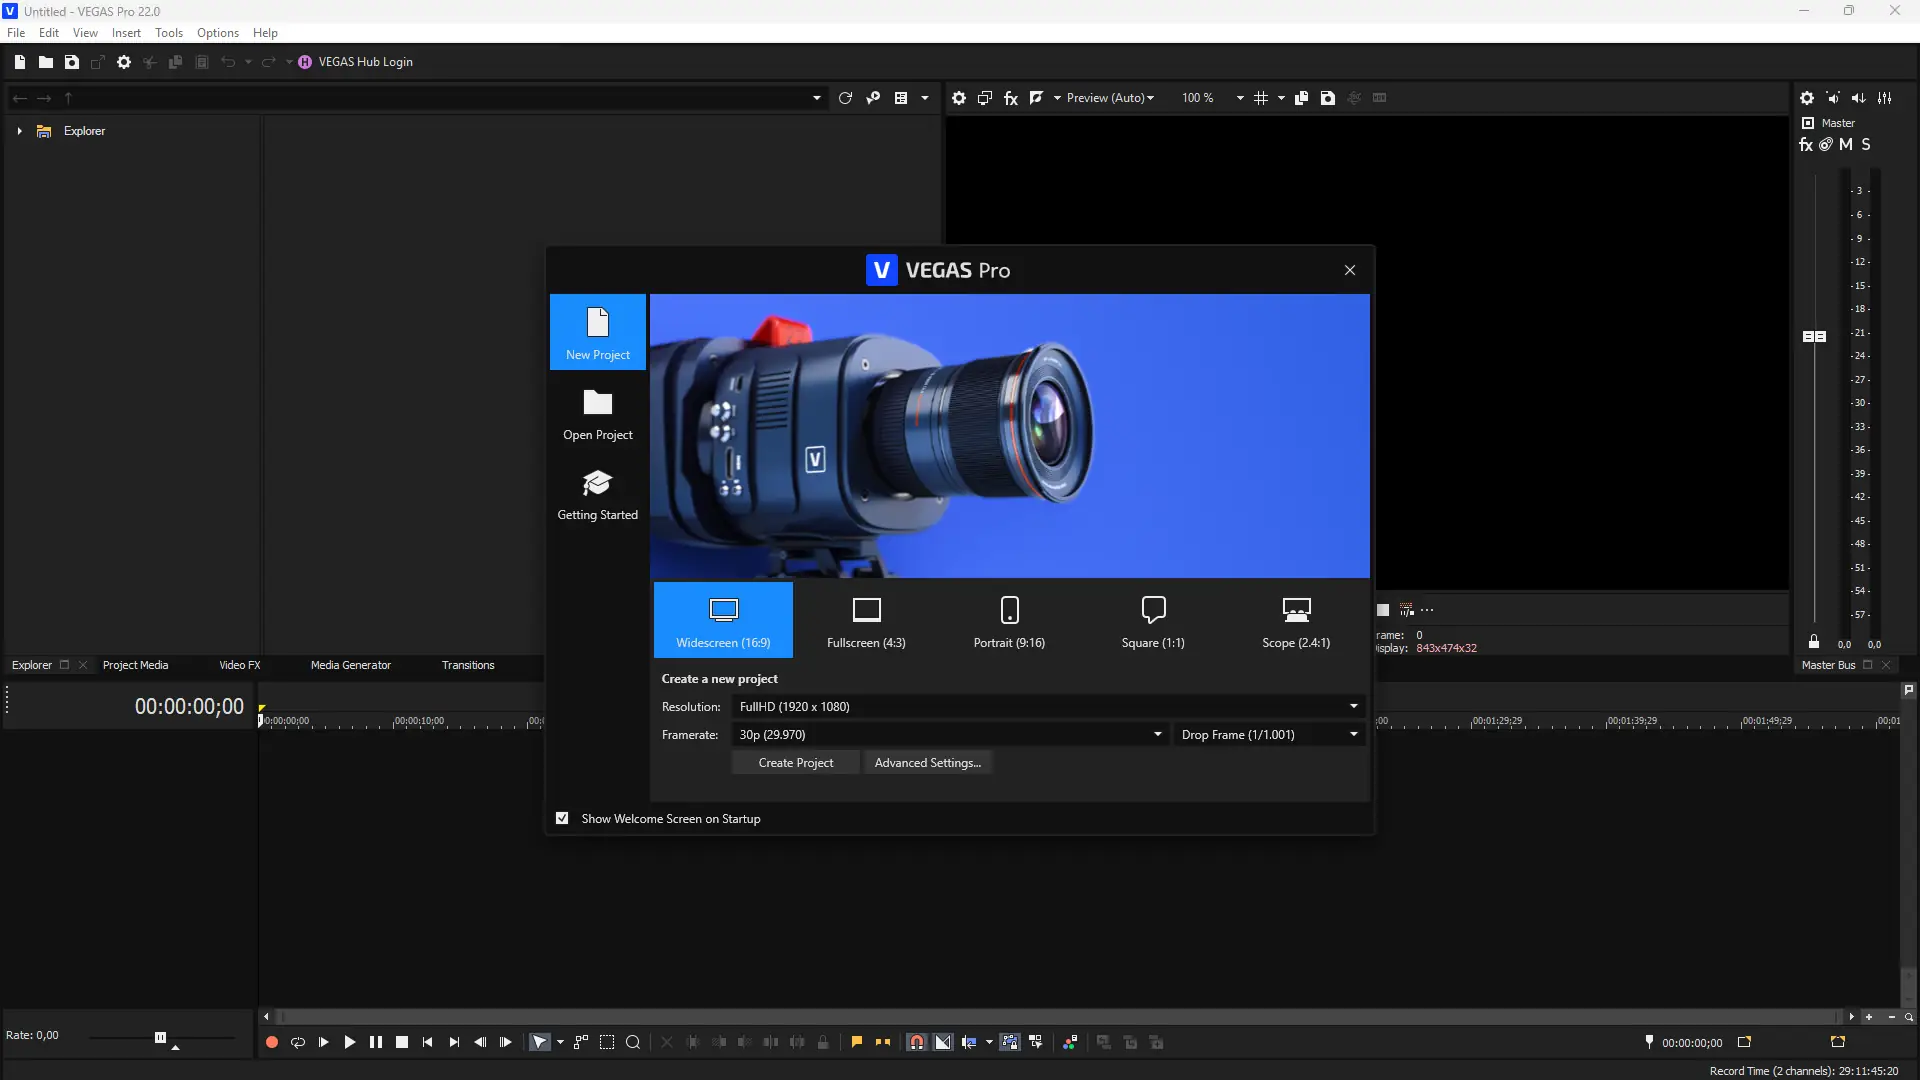Toggle loop playback in the transport bar

(297, 1041)
